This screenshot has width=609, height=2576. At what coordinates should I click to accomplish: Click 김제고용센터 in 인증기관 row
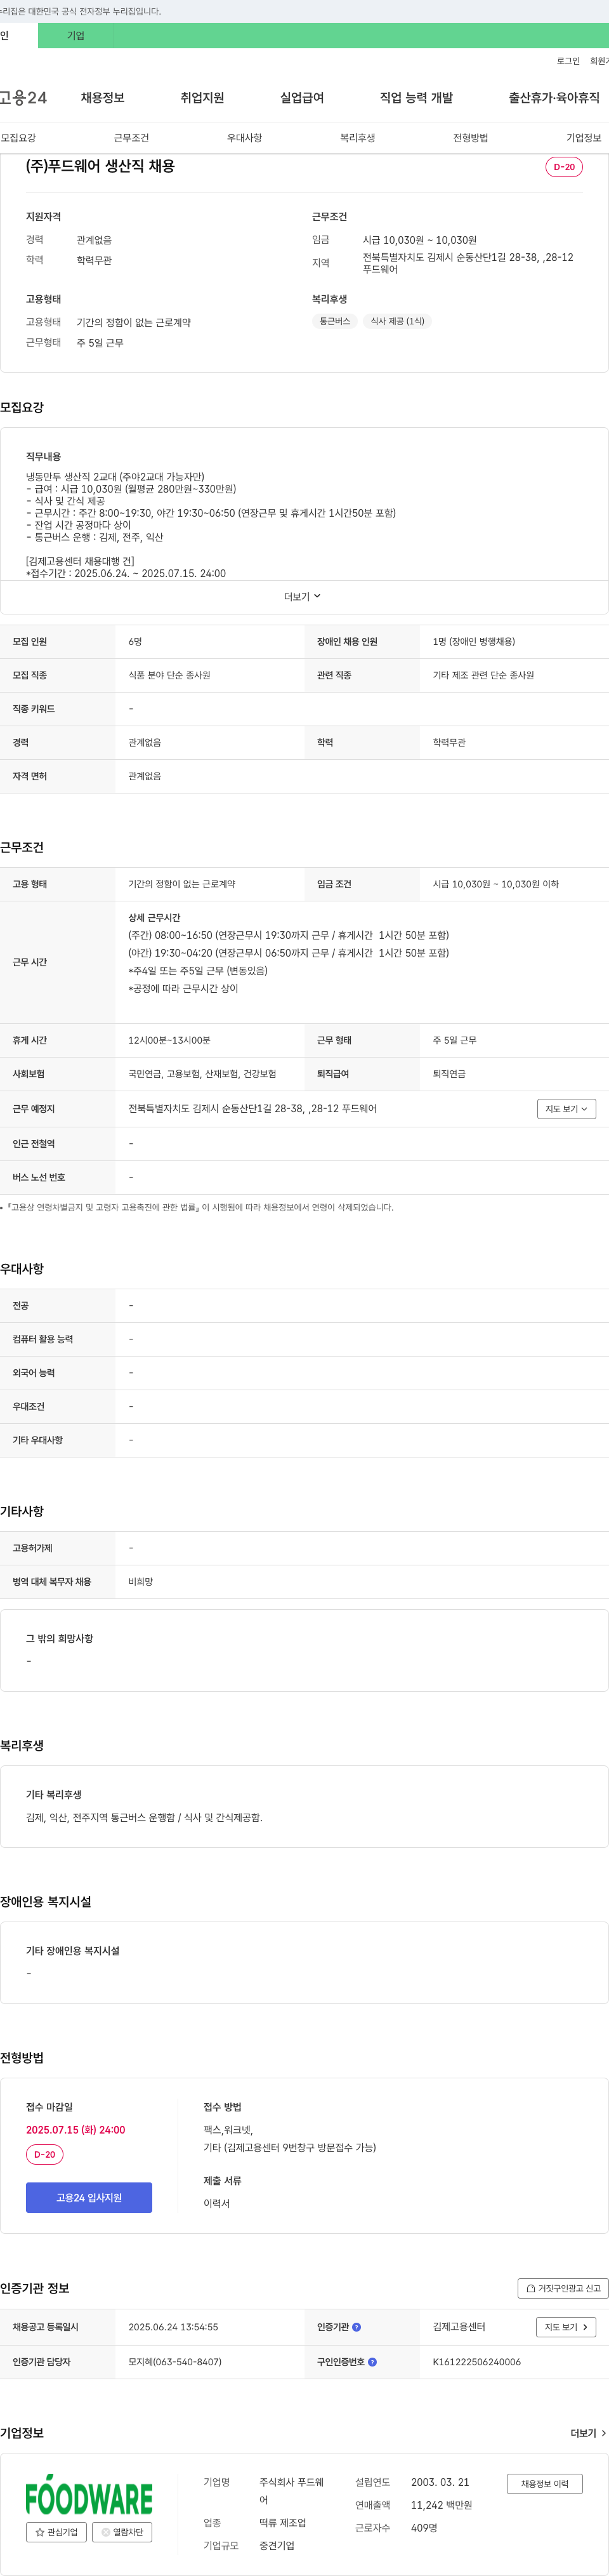(x=459, y=2327)
